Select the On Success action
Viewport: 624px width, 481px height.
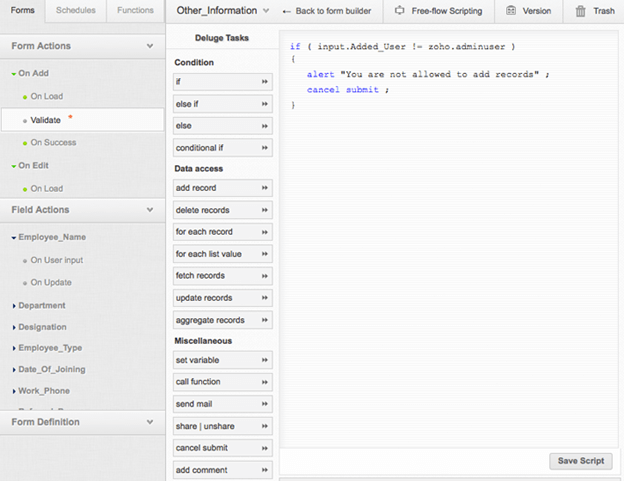[53, 142]
